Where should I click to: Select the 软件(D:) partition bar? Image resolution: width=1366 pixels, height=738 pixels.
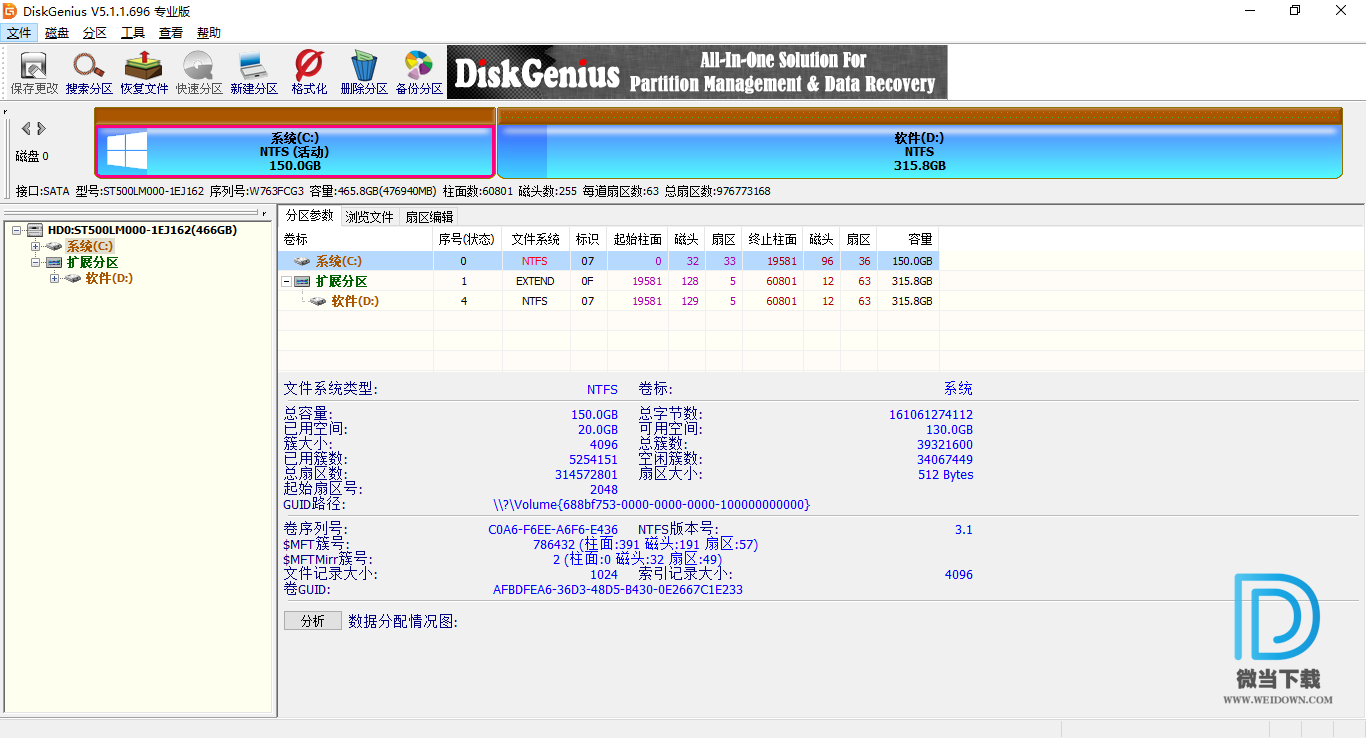[919, 151]
